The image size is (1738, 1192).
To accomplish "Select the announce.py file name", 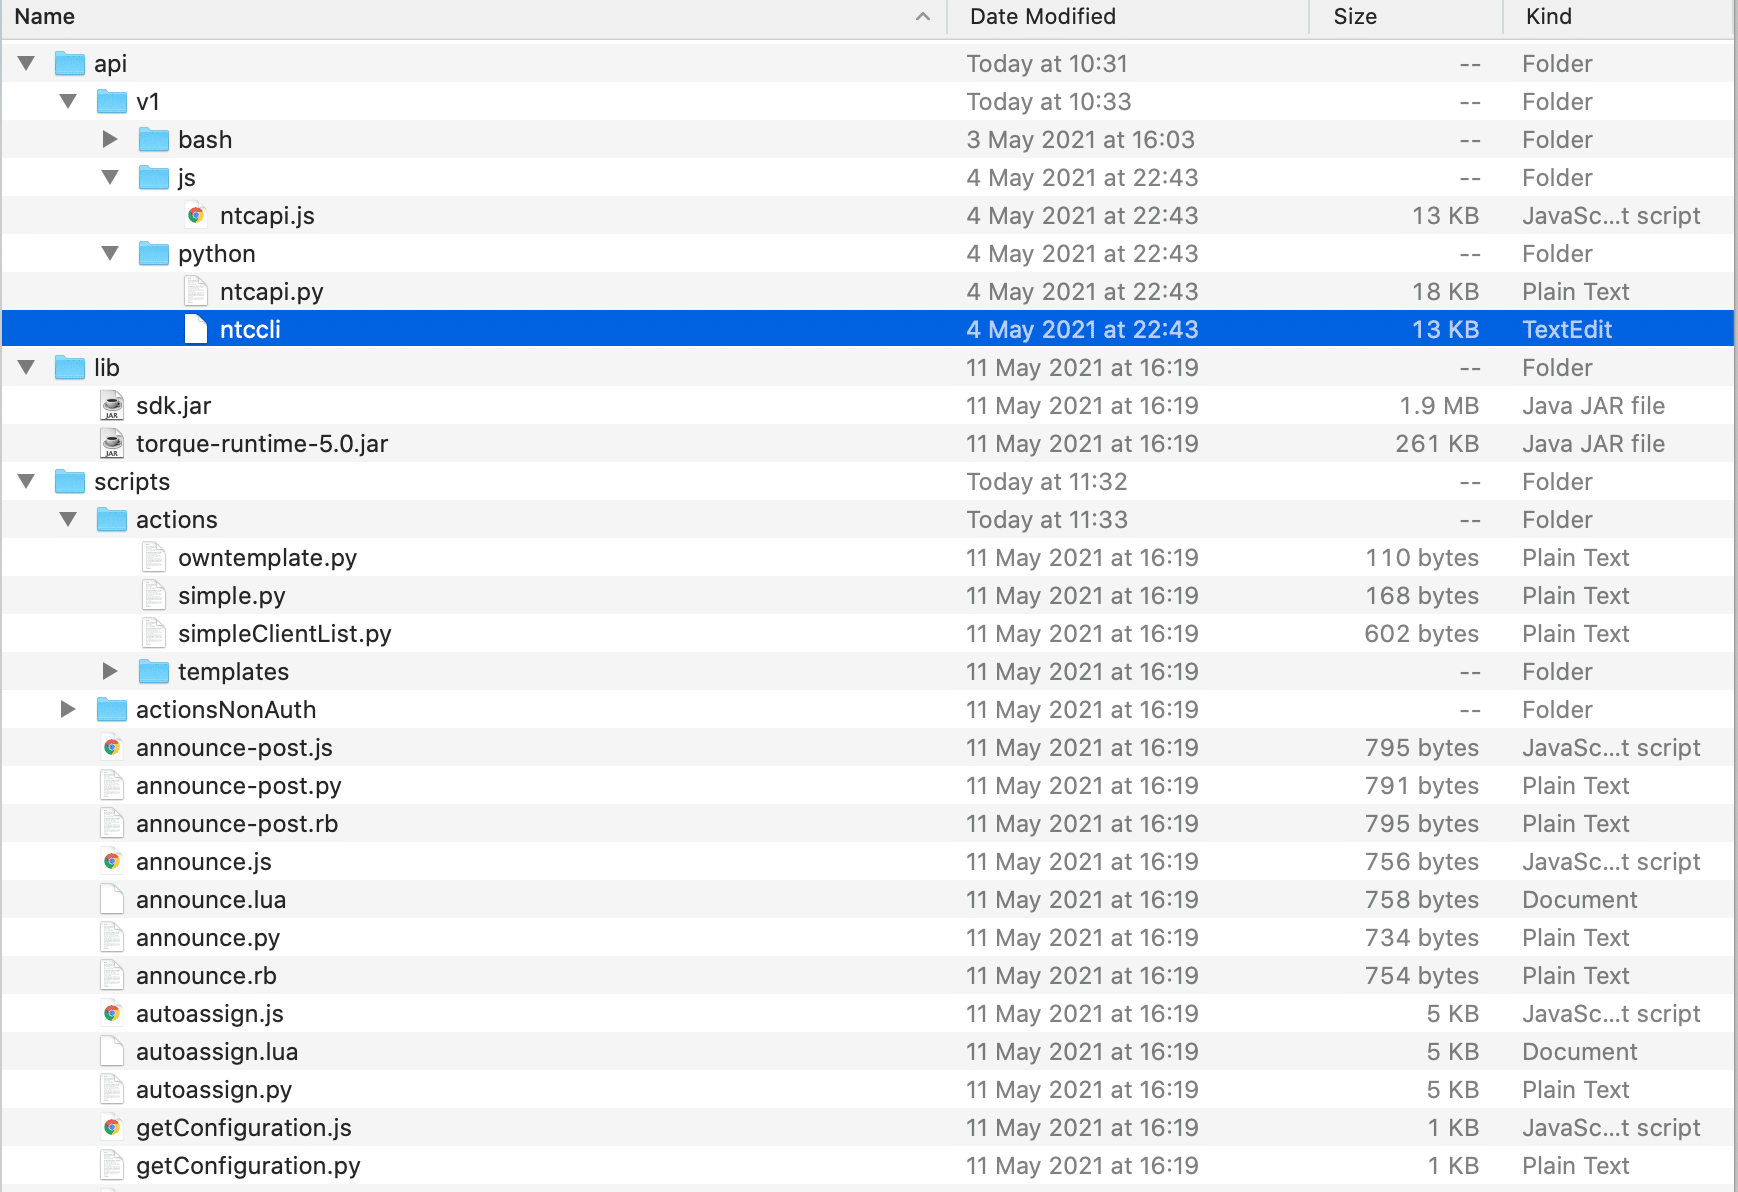I will tap(208, 938).
